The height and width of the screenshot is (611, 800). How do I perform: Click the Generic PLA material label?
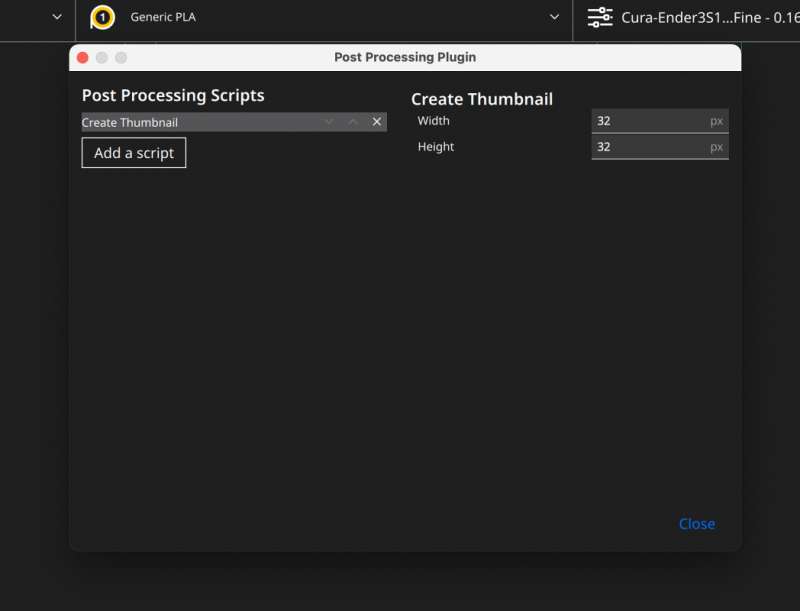(x=163, y=17)
